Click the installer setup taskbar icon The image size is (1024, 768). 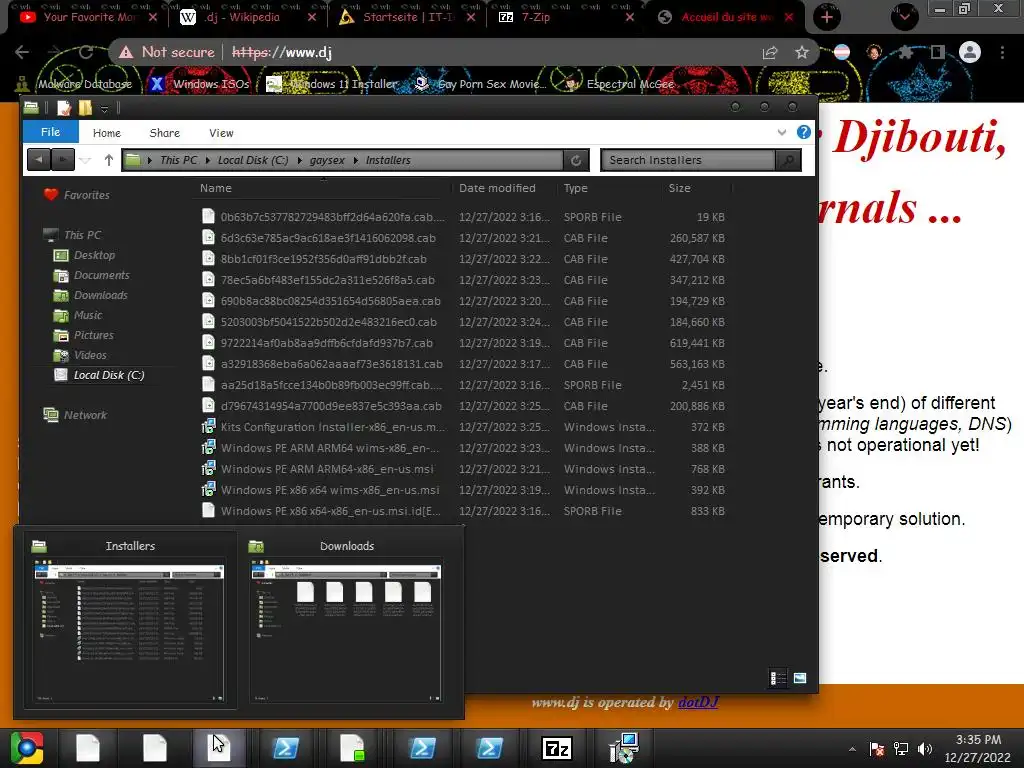tap(624, 748)
